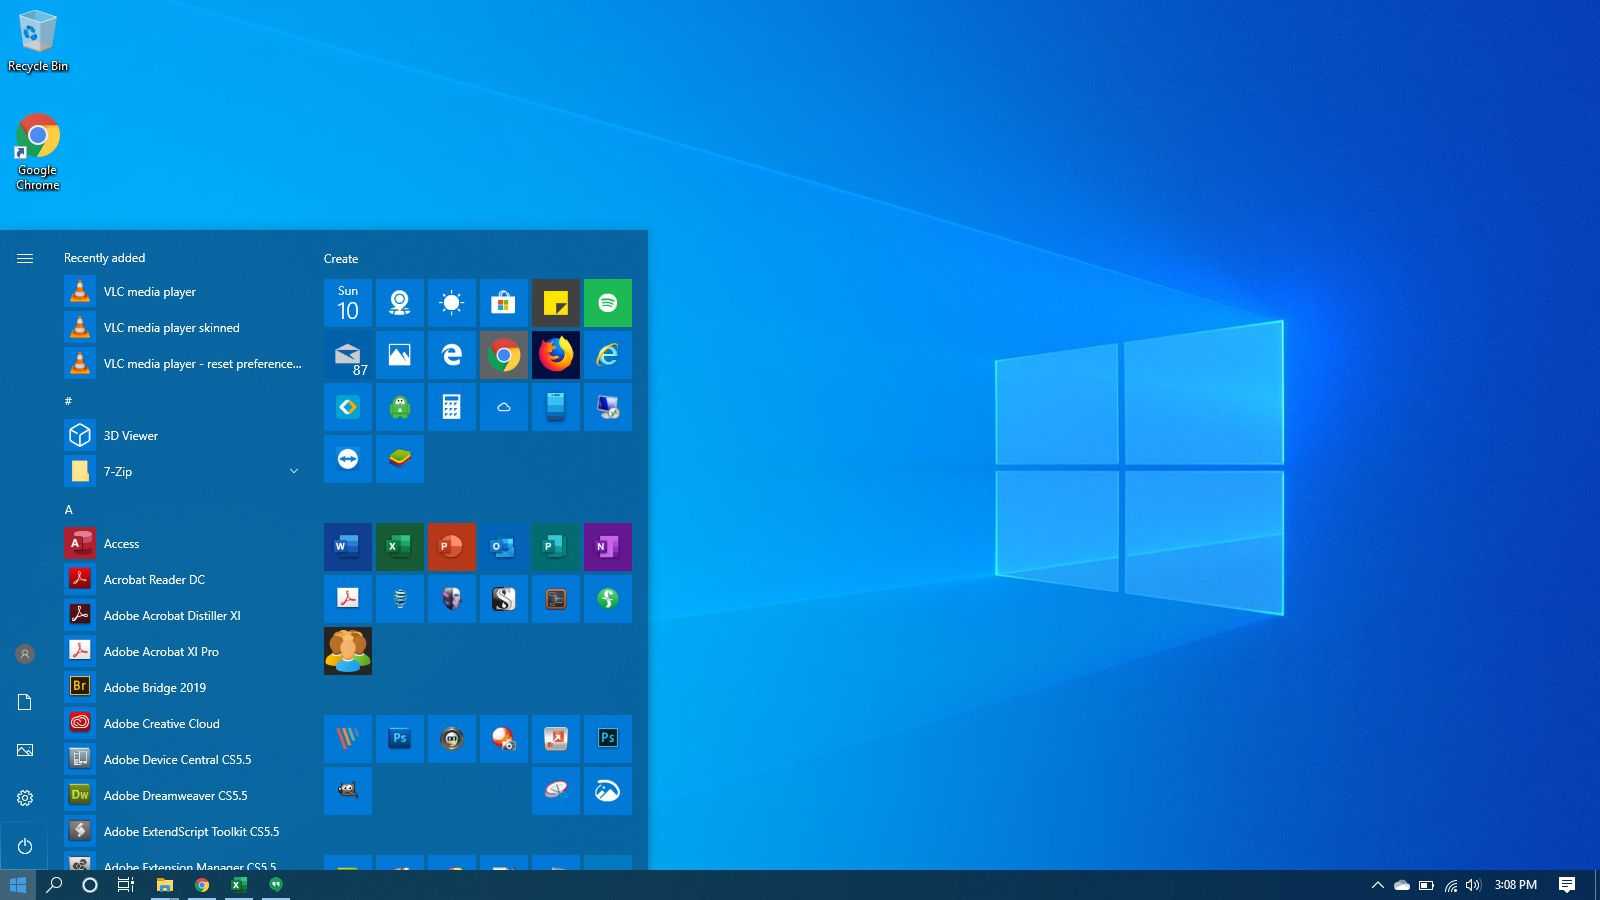Open the Calculator tile
This screenshot has height=900, width=1600.
tap(452, 407)
